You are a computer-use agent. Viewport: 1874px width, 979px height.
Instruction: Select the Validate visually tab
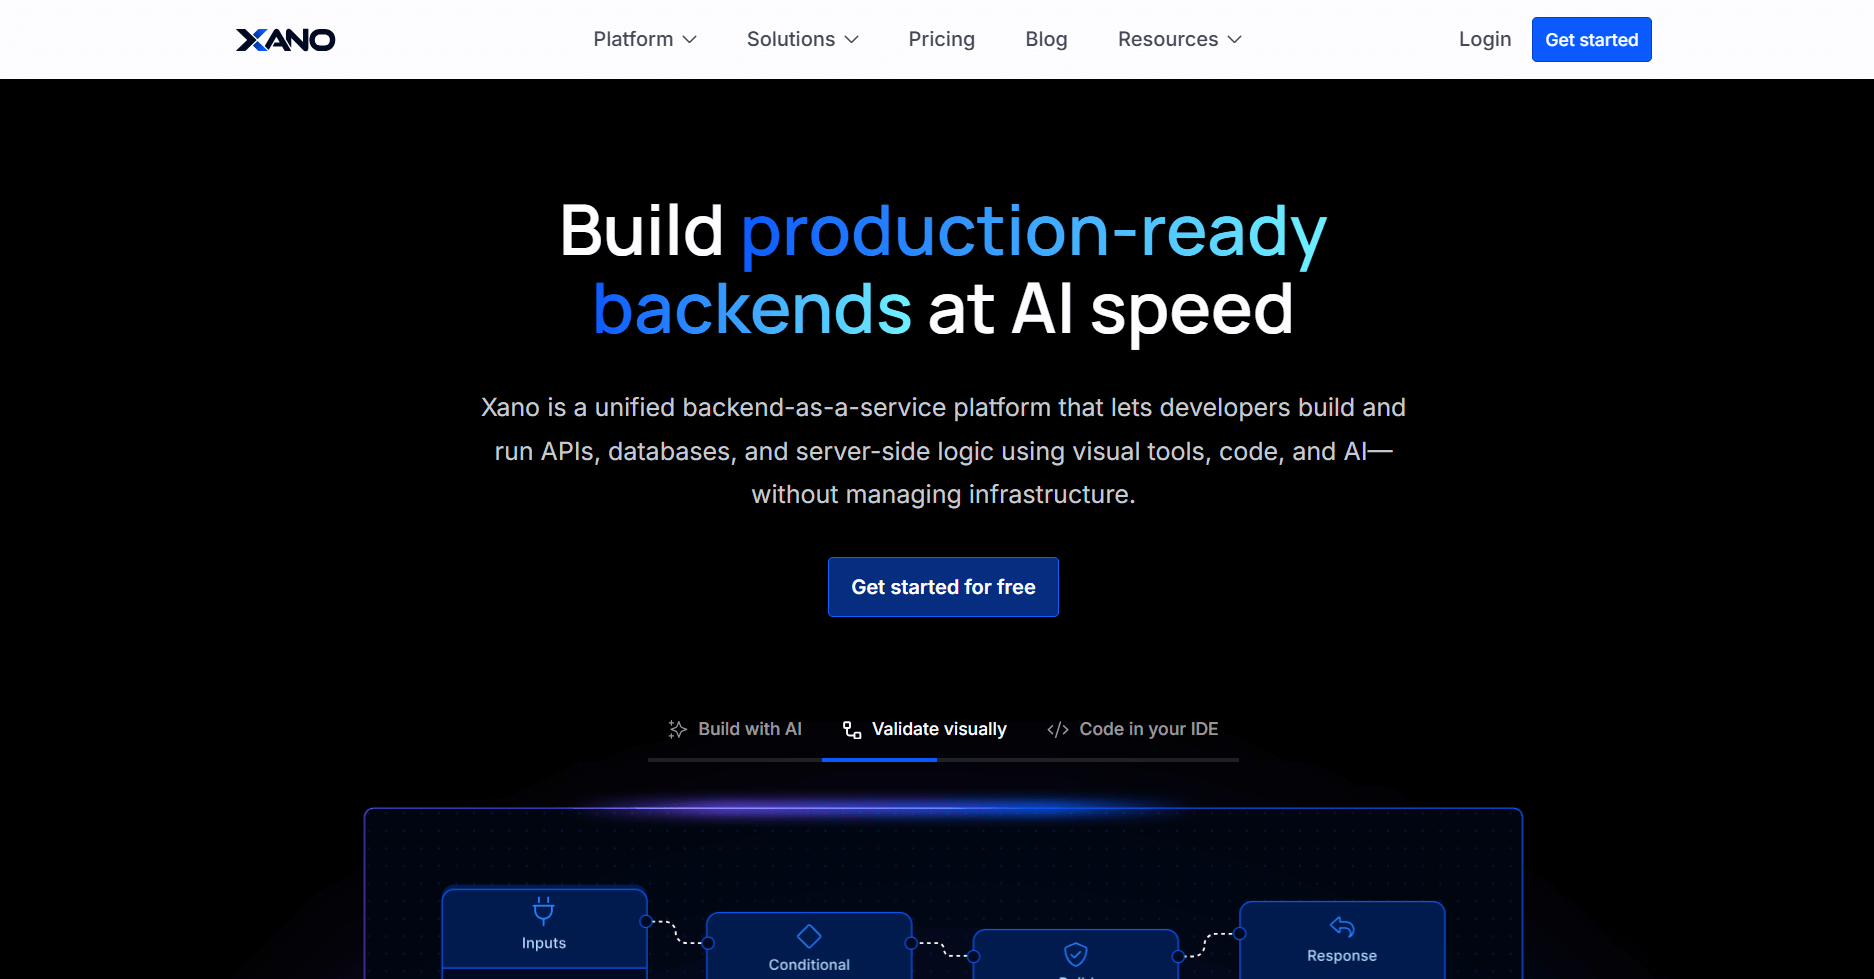tap(924, 729)
